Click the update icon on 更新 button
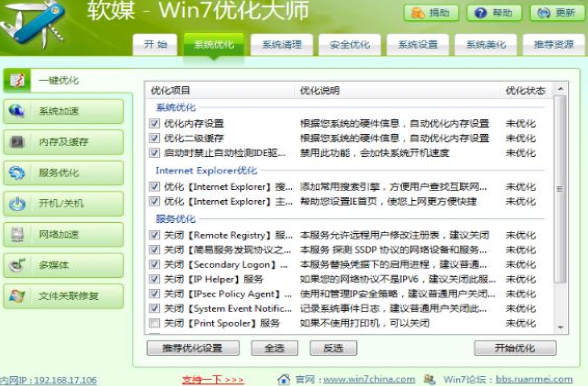The image size is (588, 386). (x=543, y=13)
